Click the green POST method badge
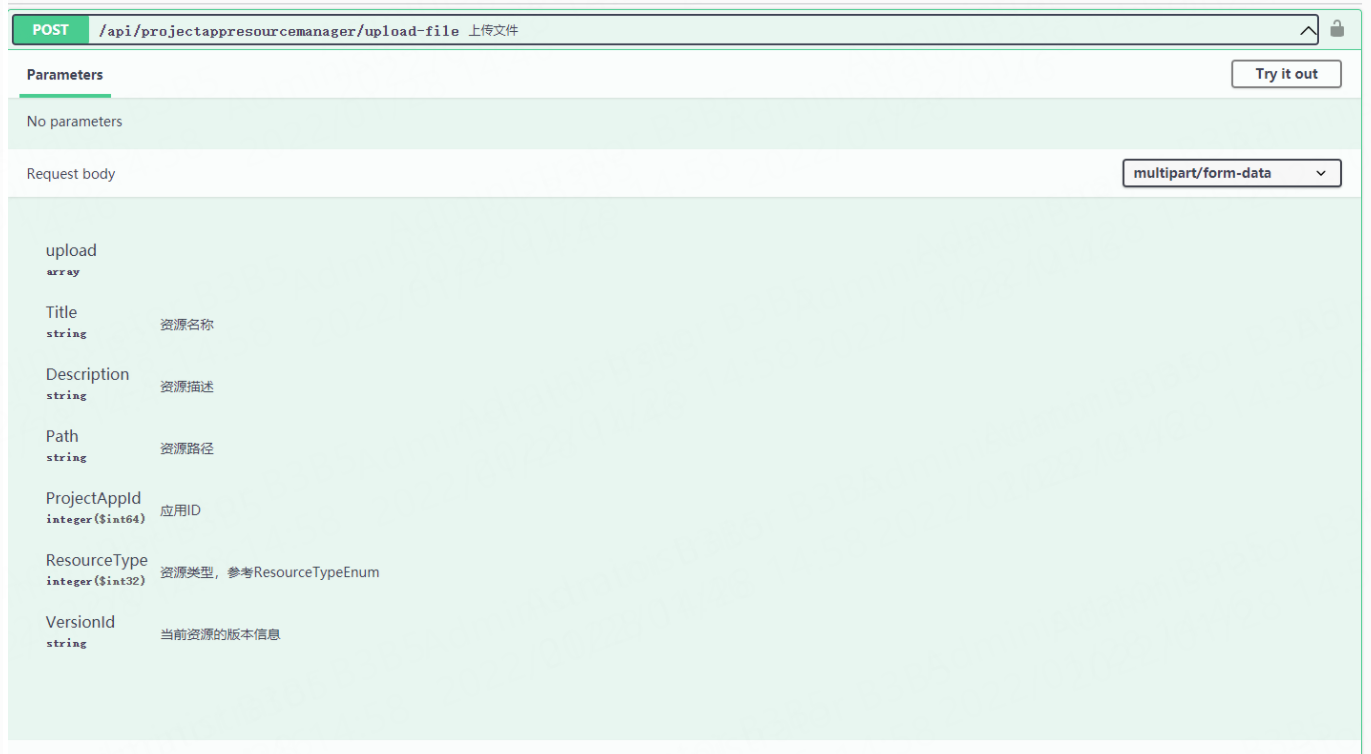Viewport: 1371px width, 754px height. coord(49,29)
